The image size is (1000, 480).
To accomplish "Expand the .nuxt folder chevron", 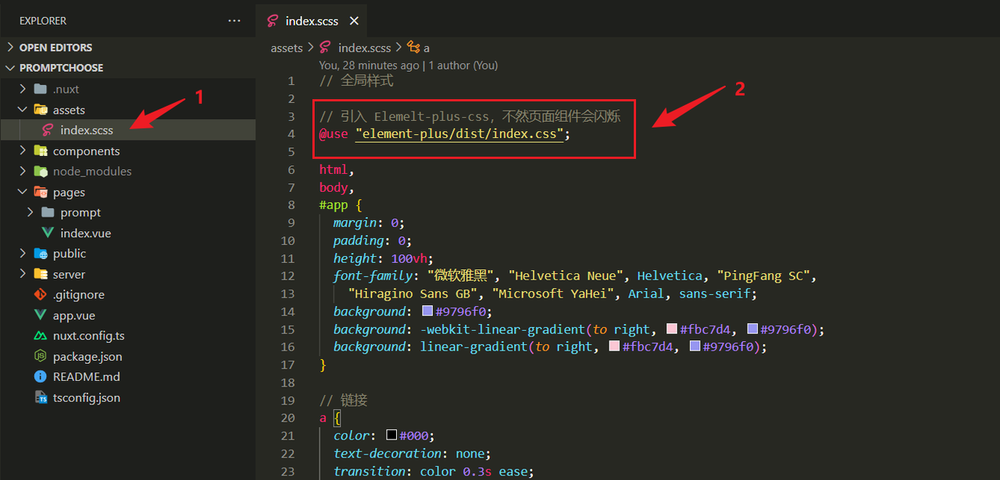I will pos(23,89).
